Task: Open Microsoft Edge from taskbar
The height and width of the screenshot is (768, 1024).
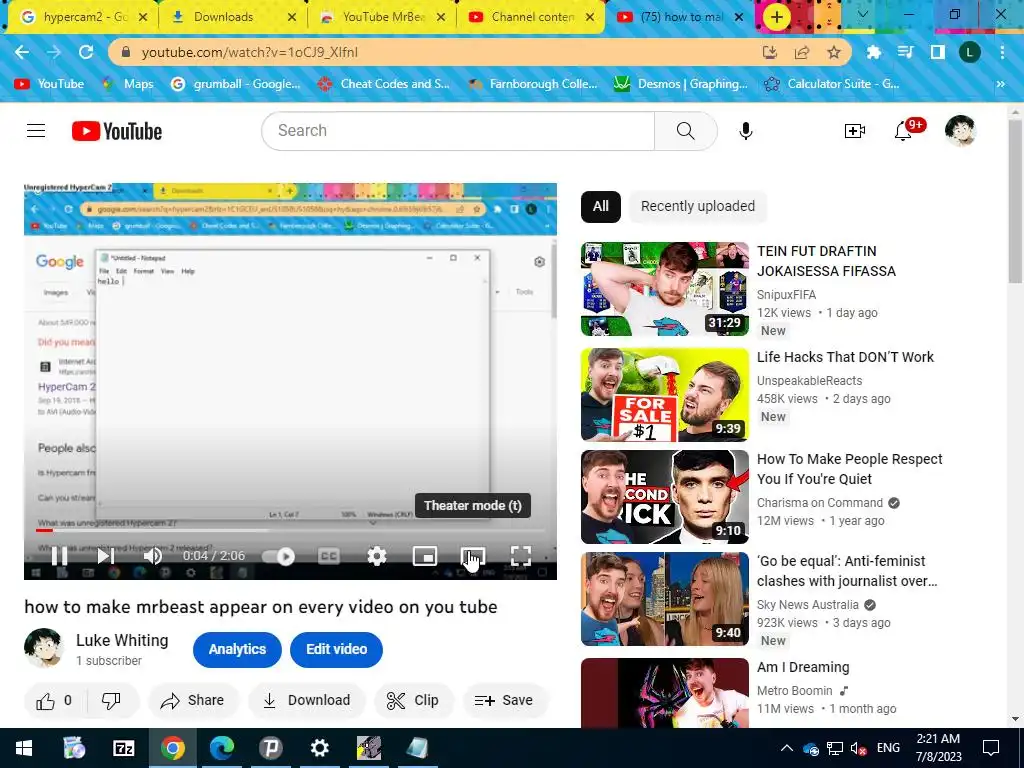Action: pyautogui.click(x=221, y=748)
